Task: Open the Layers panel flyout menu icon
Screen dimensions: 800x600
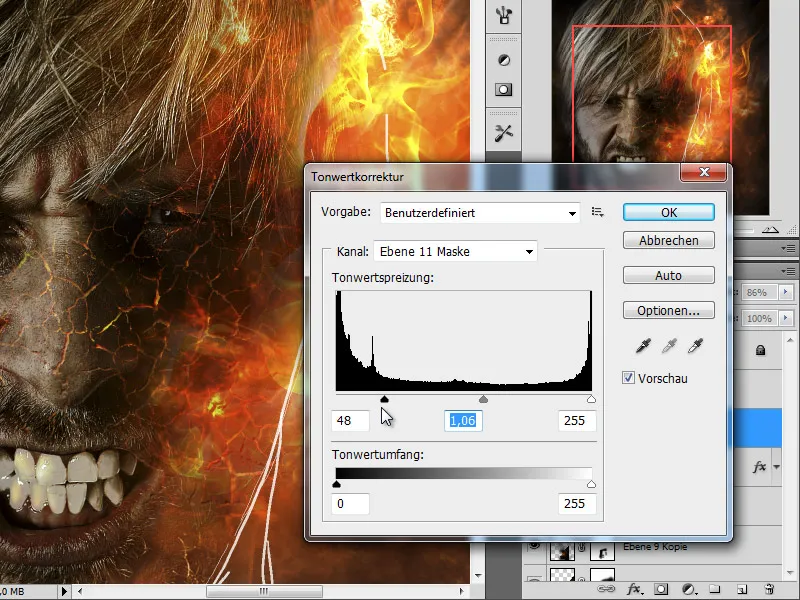Action: [x=790, y=271]
